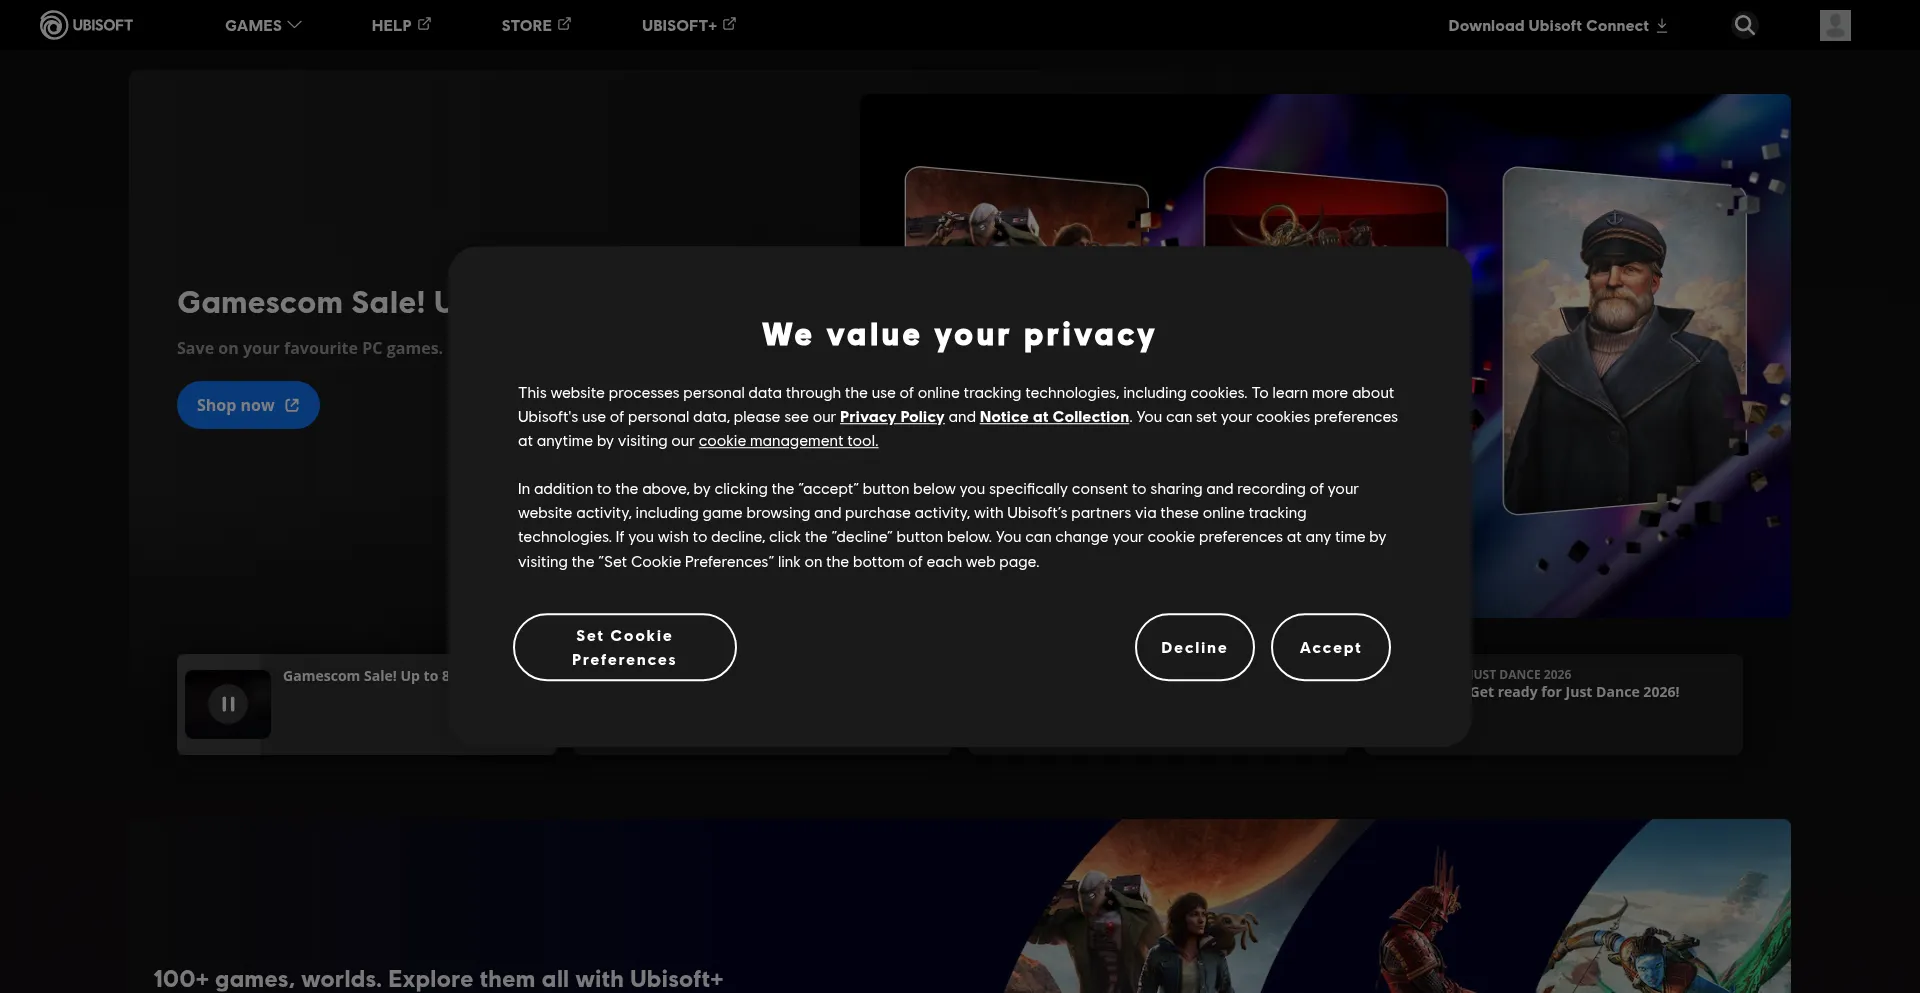Decline cookies in the privacy dialog
The image size is (1920, 993).
pos(1194,647)
